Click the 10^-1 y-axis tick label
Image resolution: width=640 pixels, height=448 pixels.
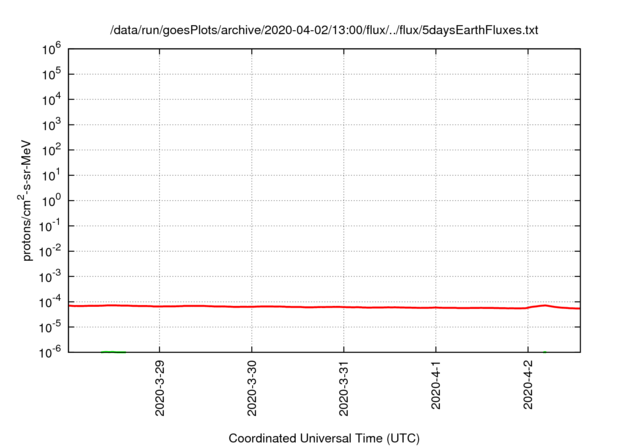tap(50, 226)
